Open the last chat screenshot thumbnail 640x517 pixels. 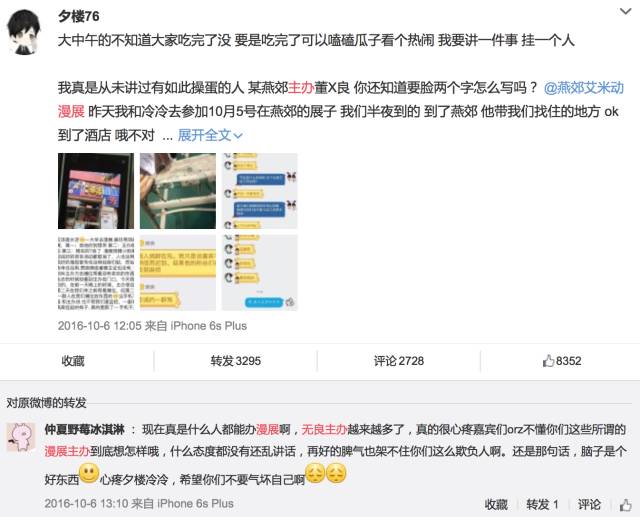point(260,273)
